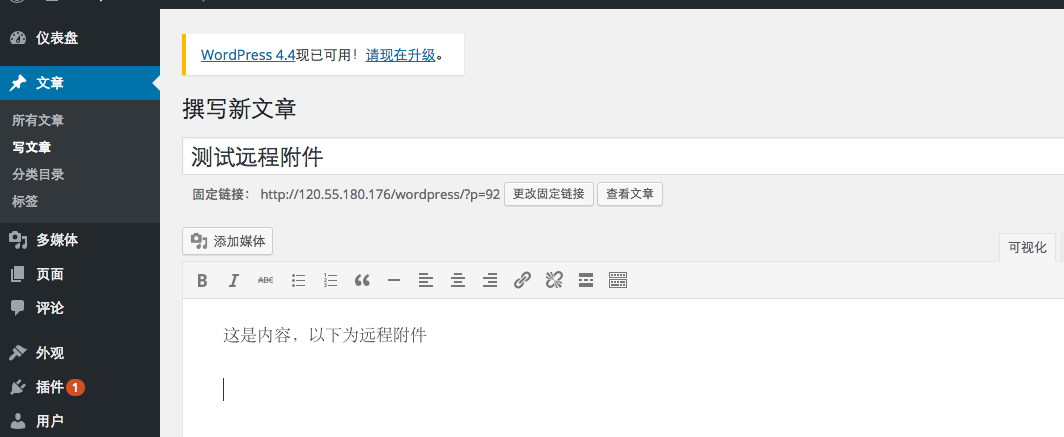Click the 撰写新文章 page heading
The width and height of the screenshot is (1064, 437).
coord(239,109)
